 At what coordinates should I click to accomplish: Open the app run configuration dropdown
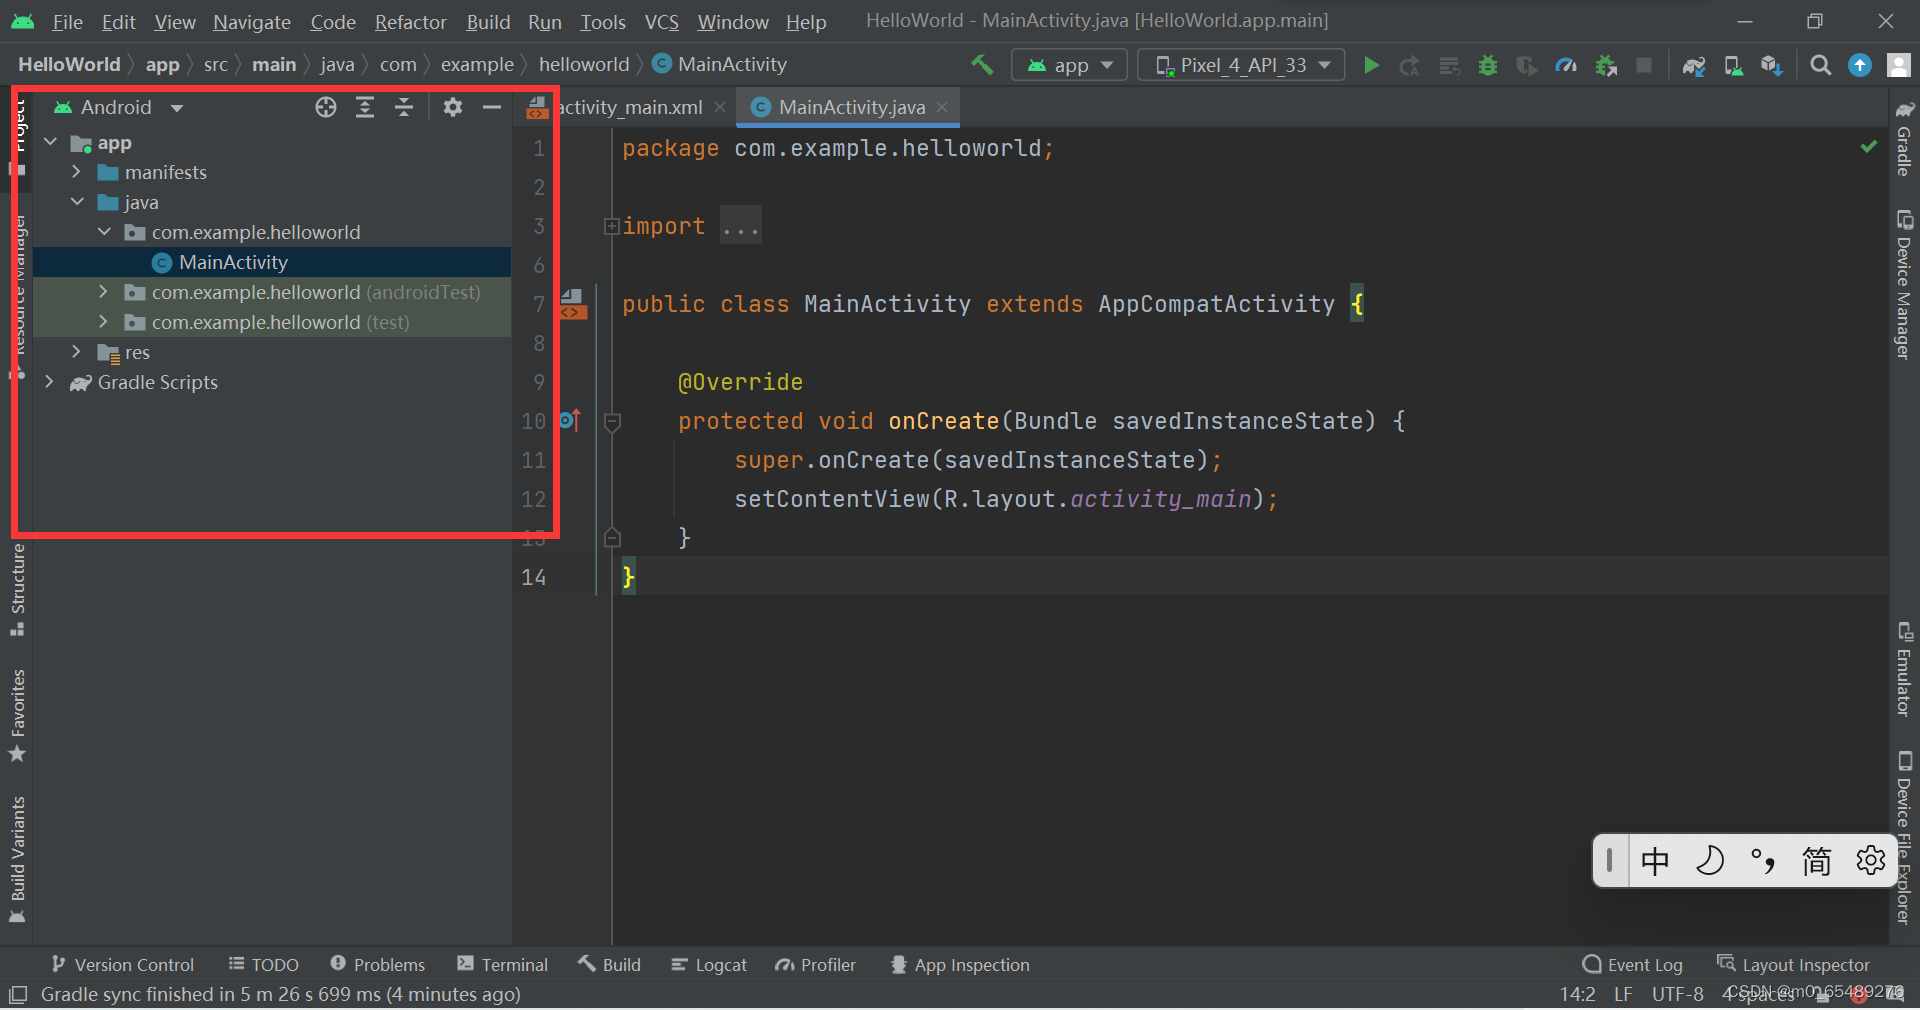[1069, 65]
